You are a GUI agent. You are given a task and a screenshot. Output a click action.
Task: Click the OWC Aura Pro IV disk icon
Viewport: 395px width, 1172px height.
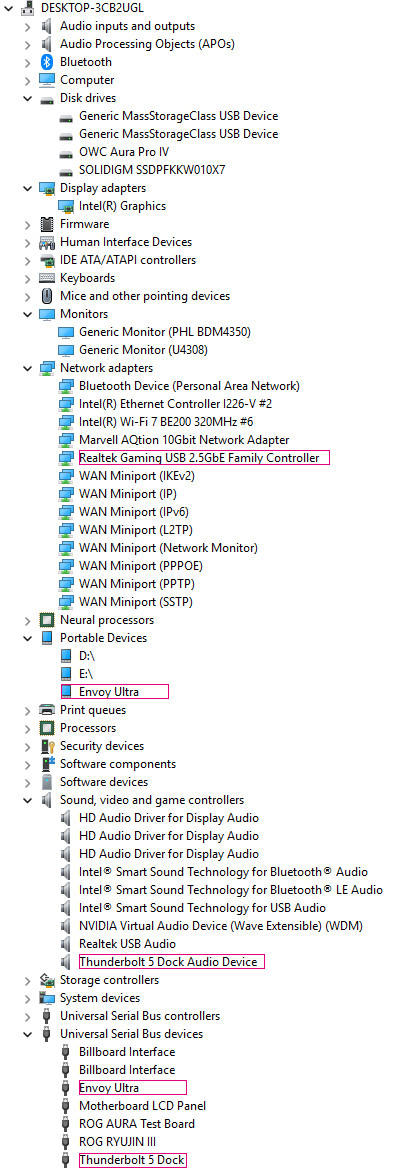(66, 152)
